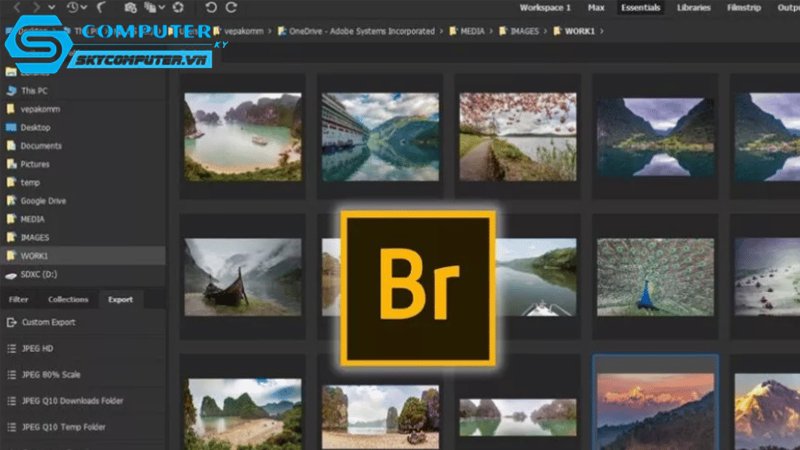Go back with the left arrow icon

tap(17, 7)
